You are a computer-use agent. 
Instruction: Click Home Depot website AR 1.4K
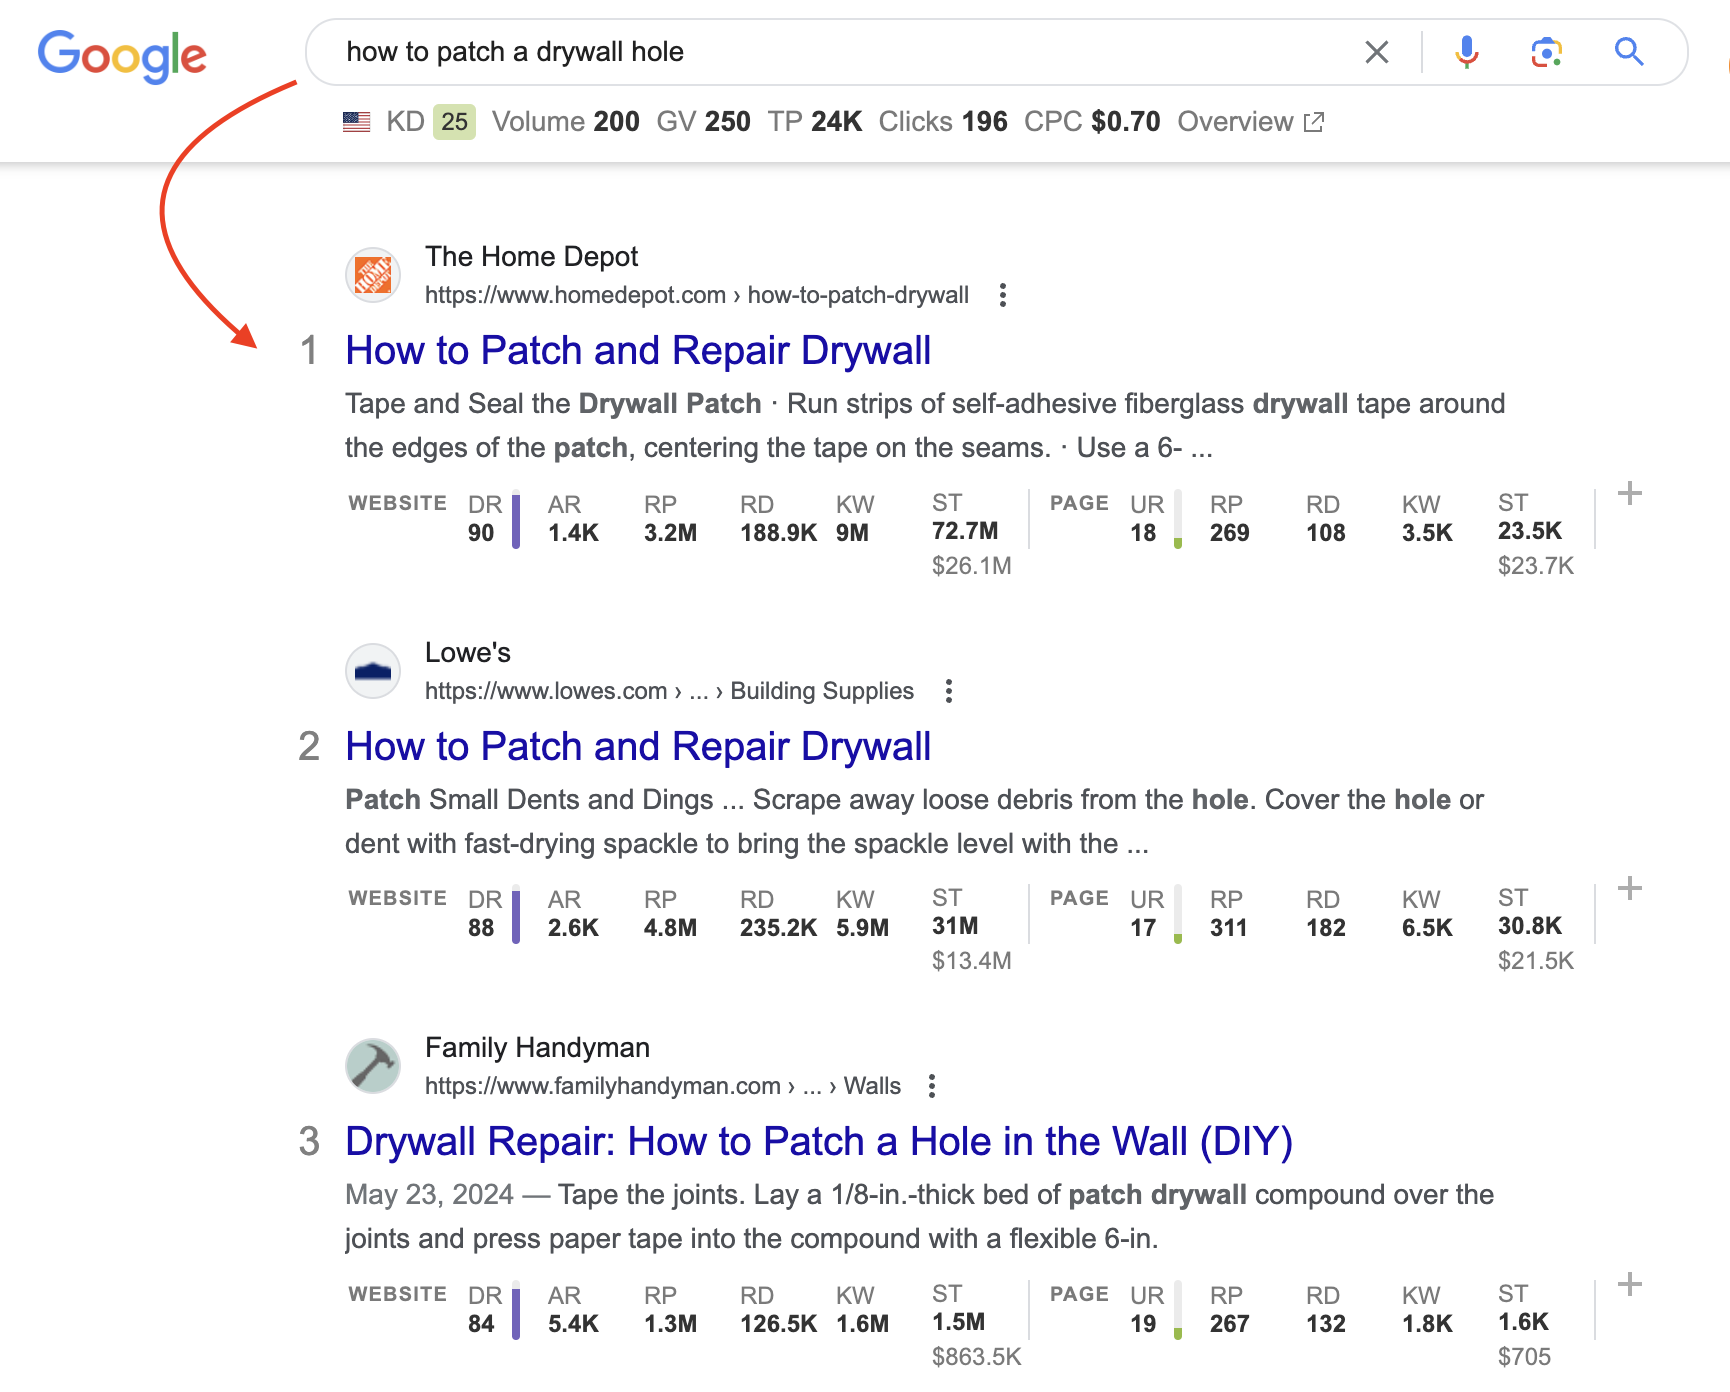(x=573, y=533)
